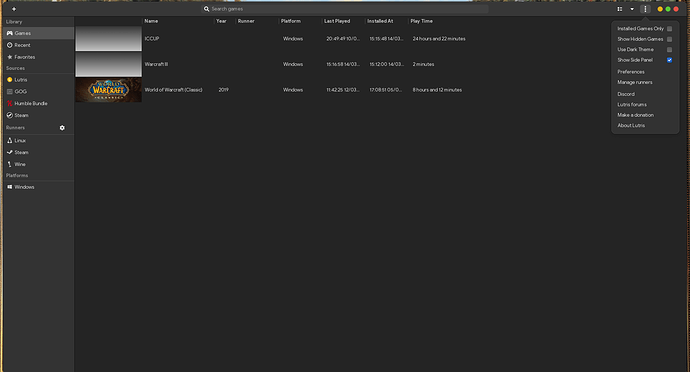Screen dimensions: 690x372
Task: Filter by the Windows platform
Action: pos(38,187)
